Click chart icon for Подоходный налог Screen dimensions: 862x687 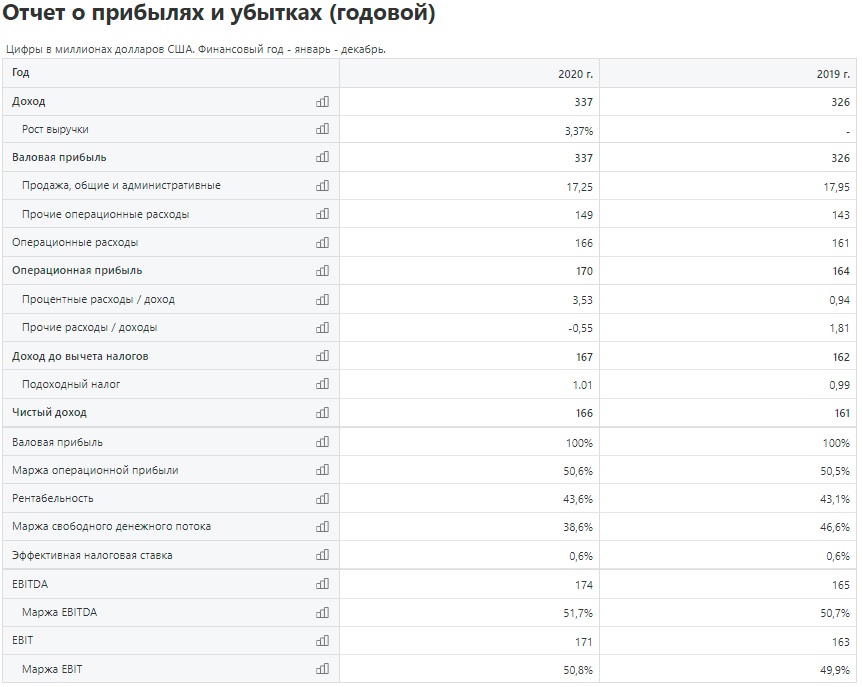pyautogui.click(x=323, y=384)
